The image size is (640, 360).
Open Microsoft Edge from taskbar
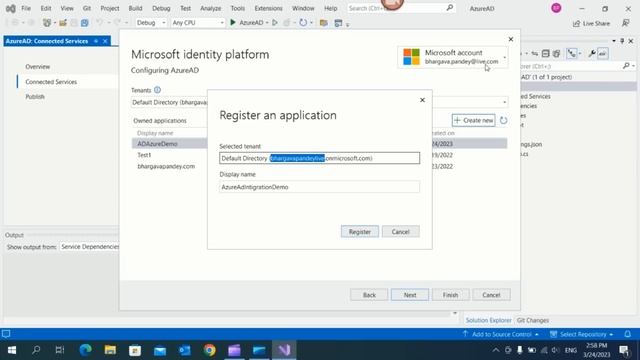coord(85,350)
